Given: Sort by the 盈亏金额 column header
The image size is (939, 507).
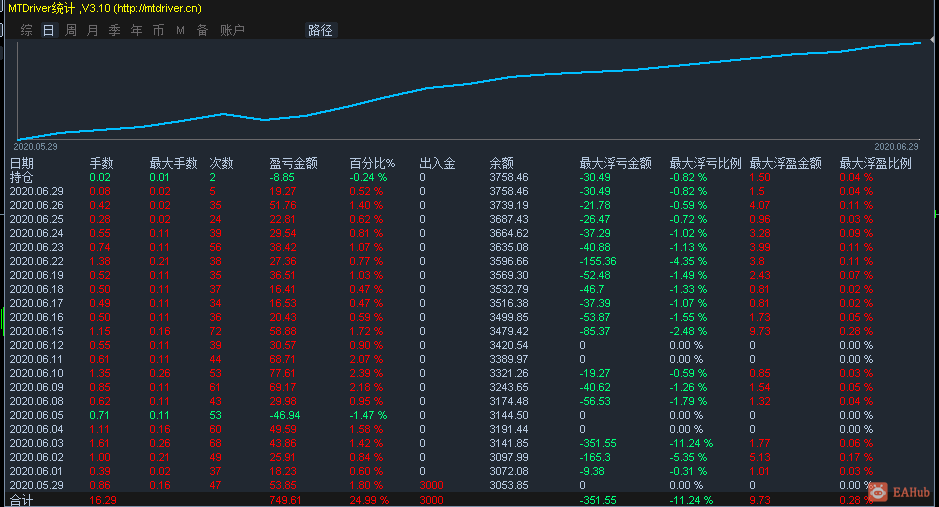Looking at the screenshot, I should tap(293, 163).
